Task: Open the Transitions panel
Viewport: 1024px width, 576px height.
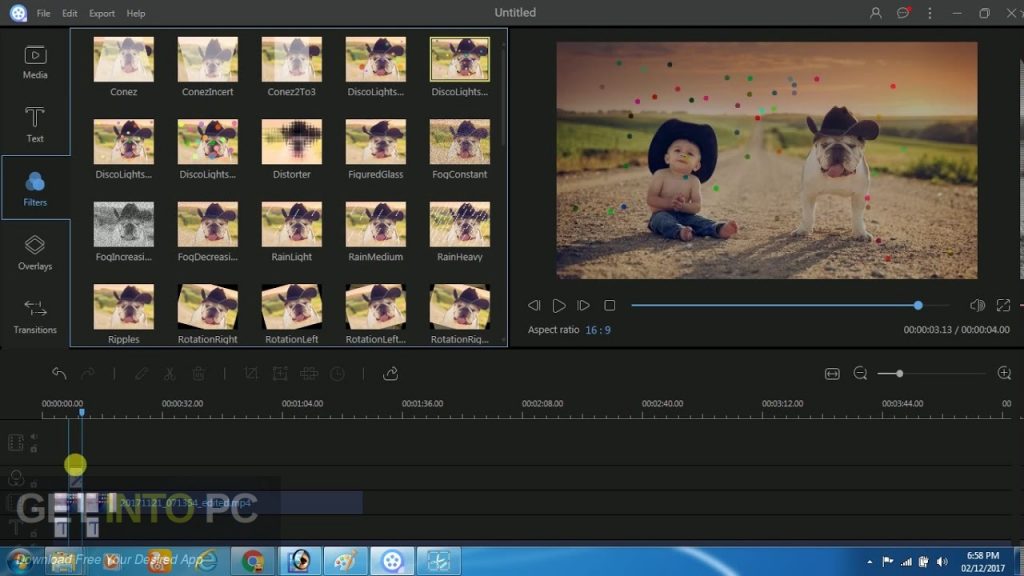Action: (35, 317)
